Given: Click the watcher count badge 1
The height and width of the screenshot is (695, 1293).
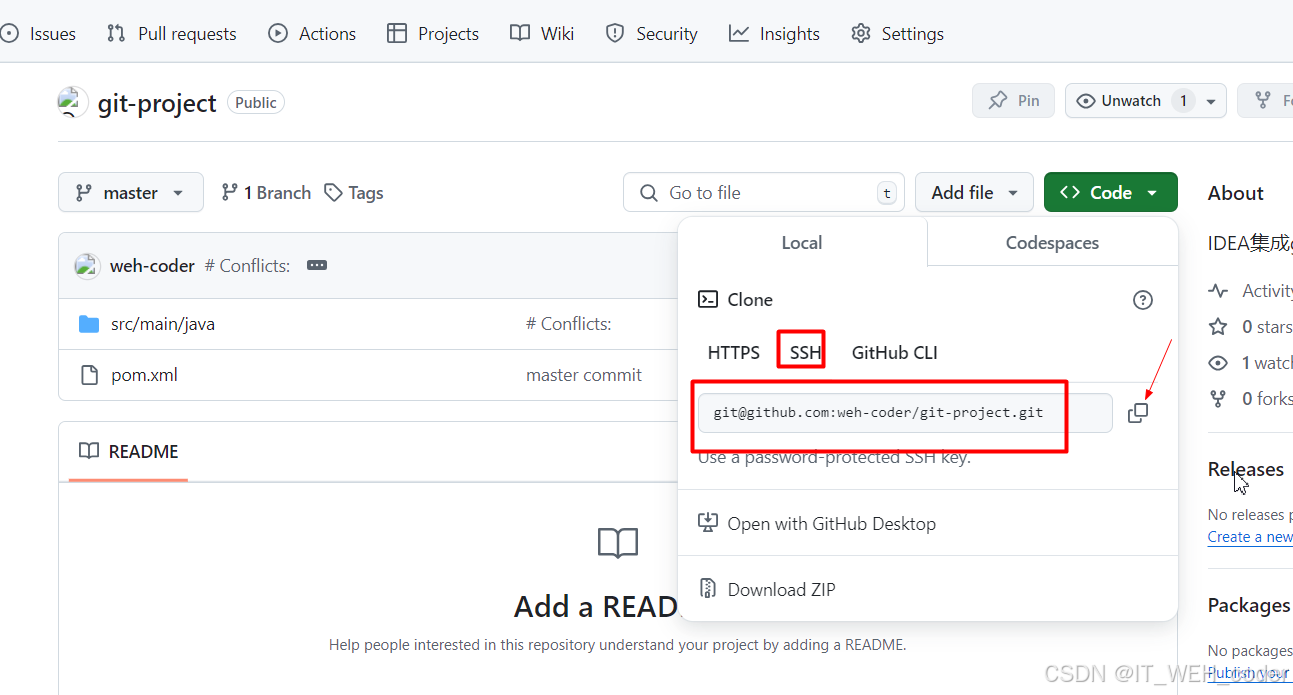Looking at the screenshot, I should click(1183, 101).
